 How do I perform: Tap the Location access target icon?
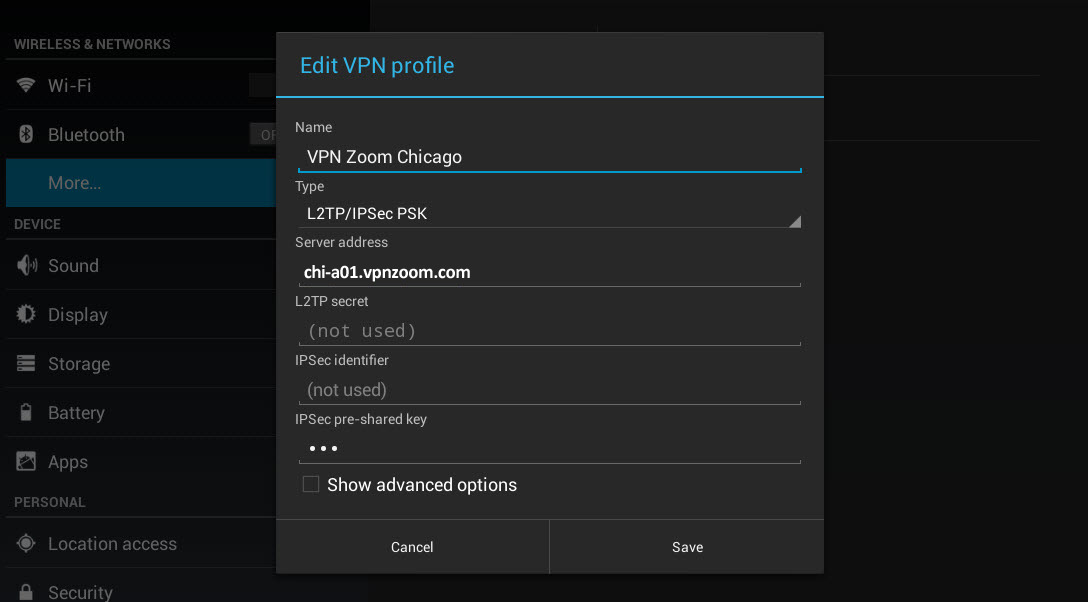click(x=26, y=544)
